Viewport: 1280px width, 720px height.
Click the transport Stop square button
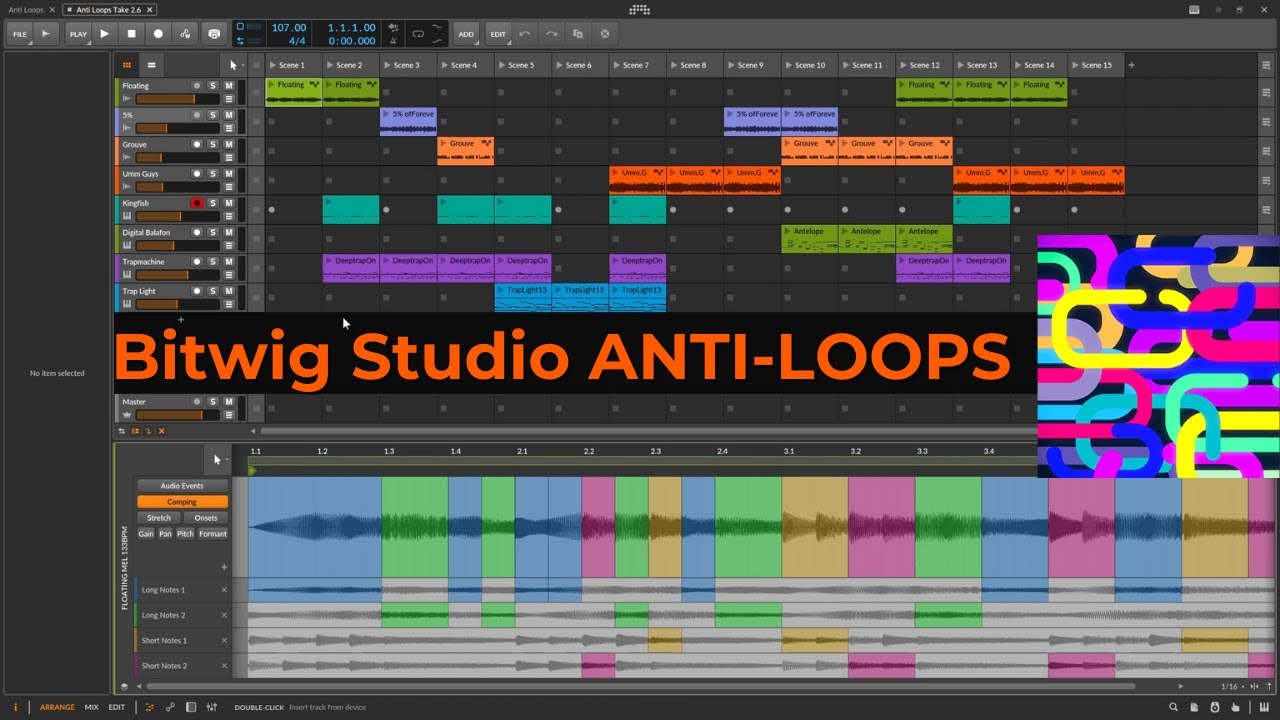(x=131, y=34)
